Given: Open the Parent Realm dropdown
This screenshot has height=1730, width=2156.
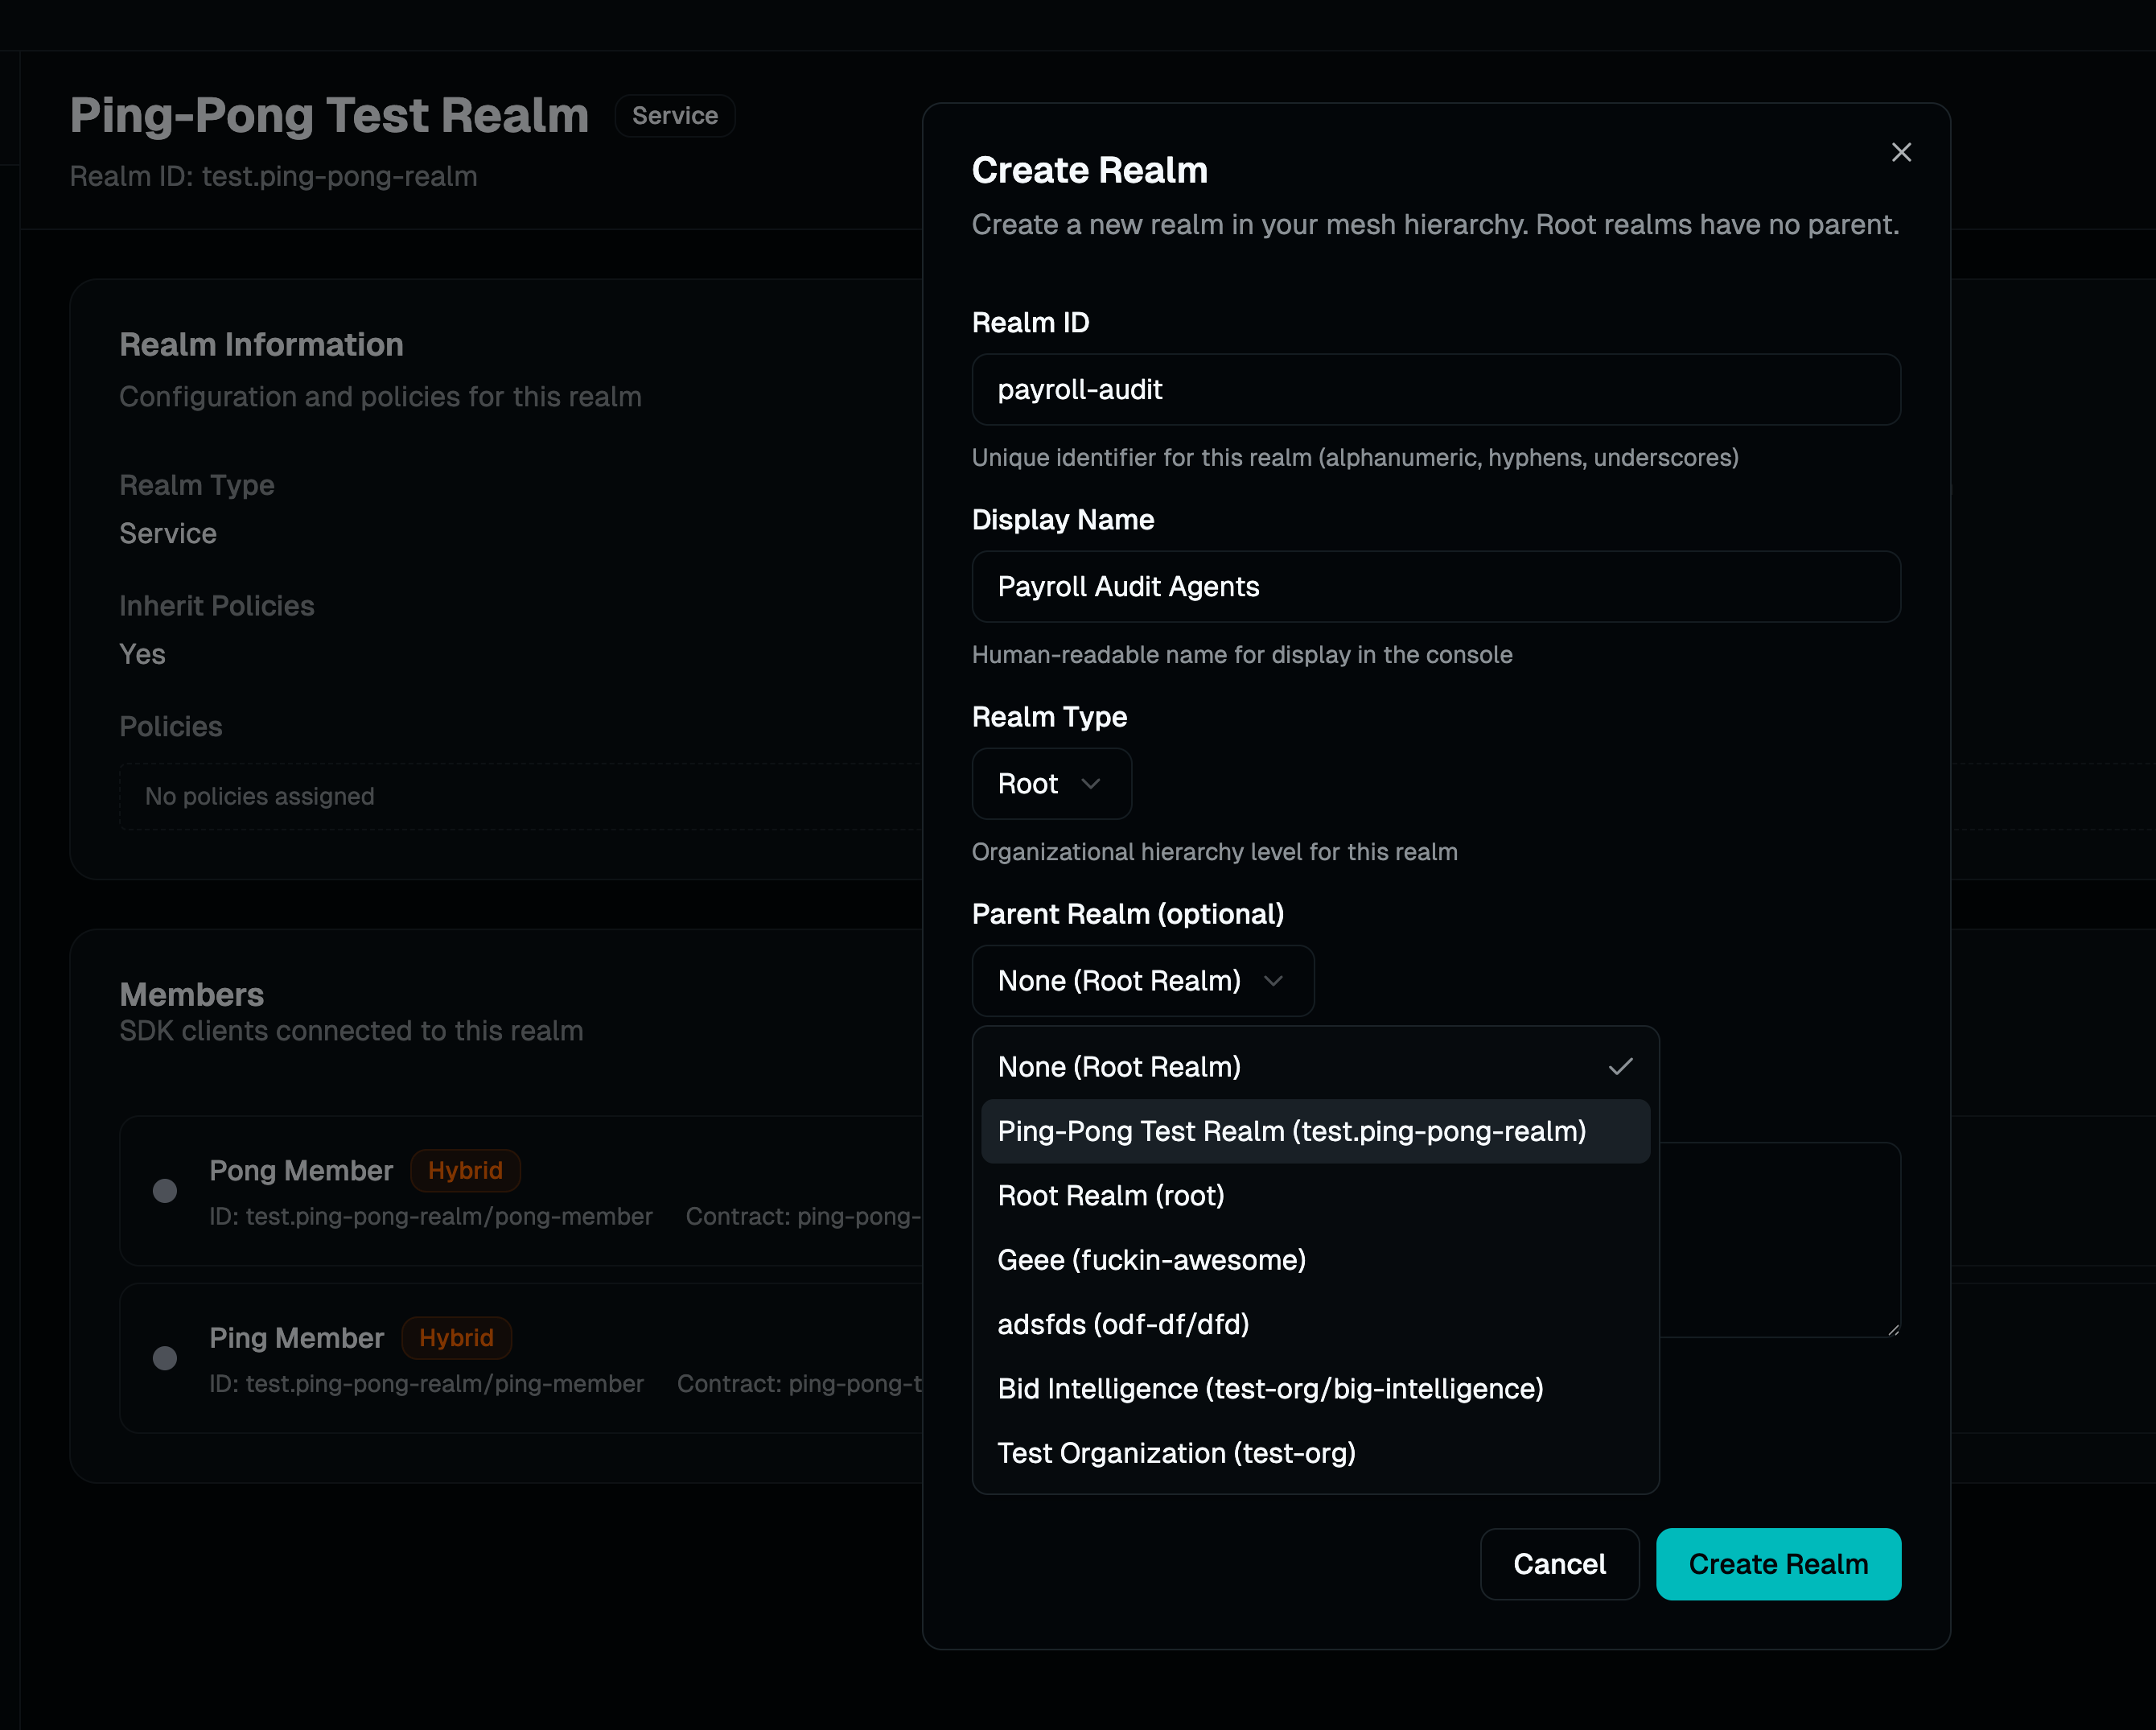Looking at the screenshot, I should point(1142,981).
